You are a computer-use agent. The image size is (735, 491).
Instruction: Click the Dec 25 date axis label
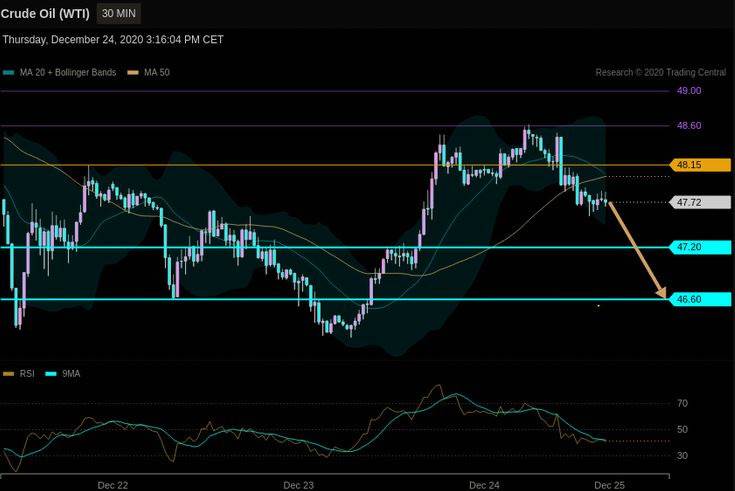pyautogui.click(x=609, y=485)
